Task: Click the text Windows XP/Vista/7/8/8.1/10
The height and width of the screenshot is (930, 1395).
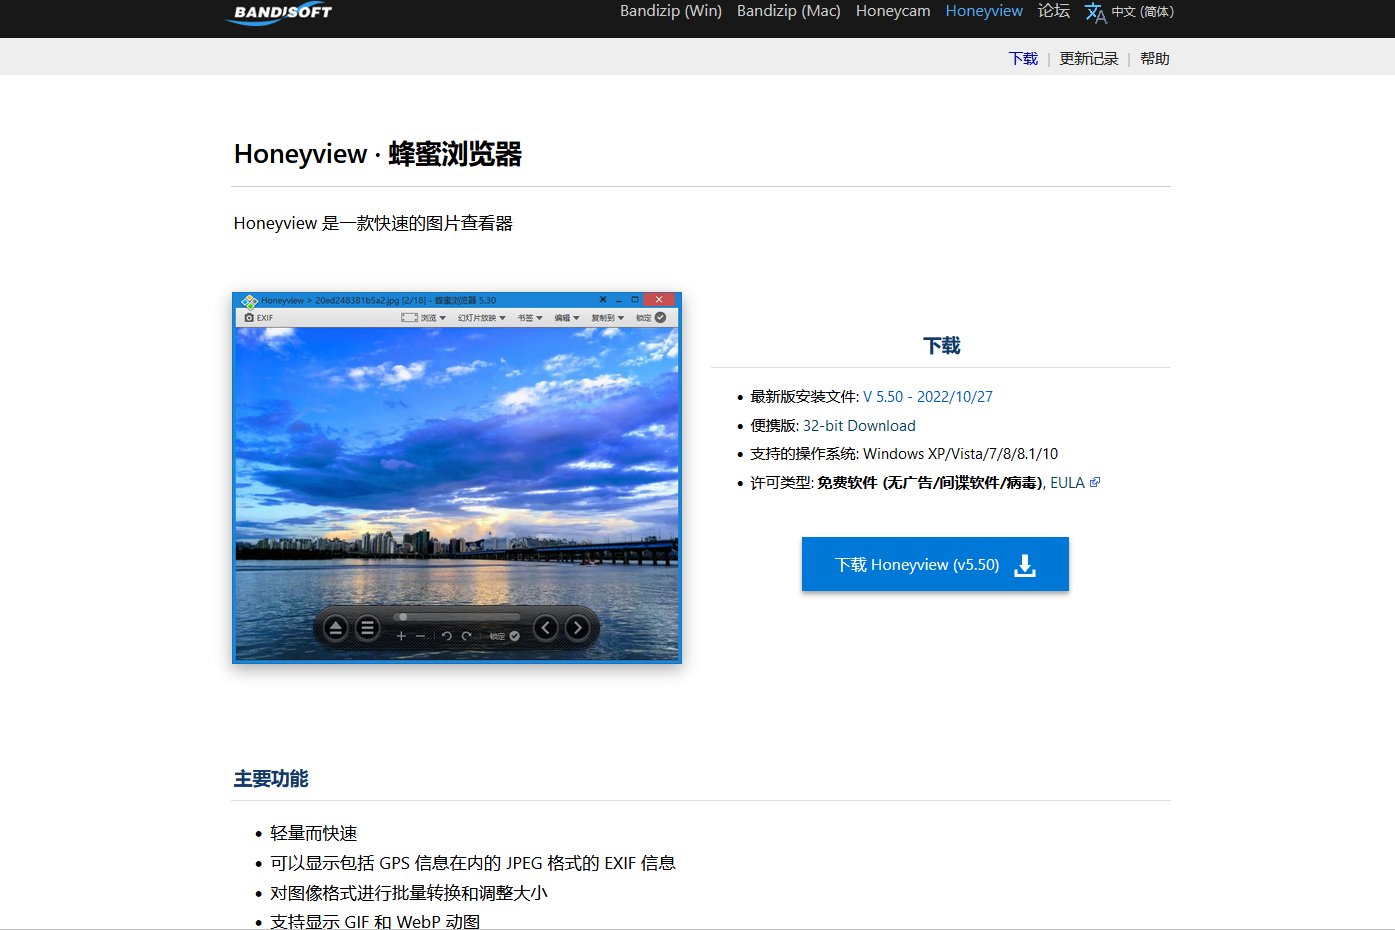Action: [960, 454]
